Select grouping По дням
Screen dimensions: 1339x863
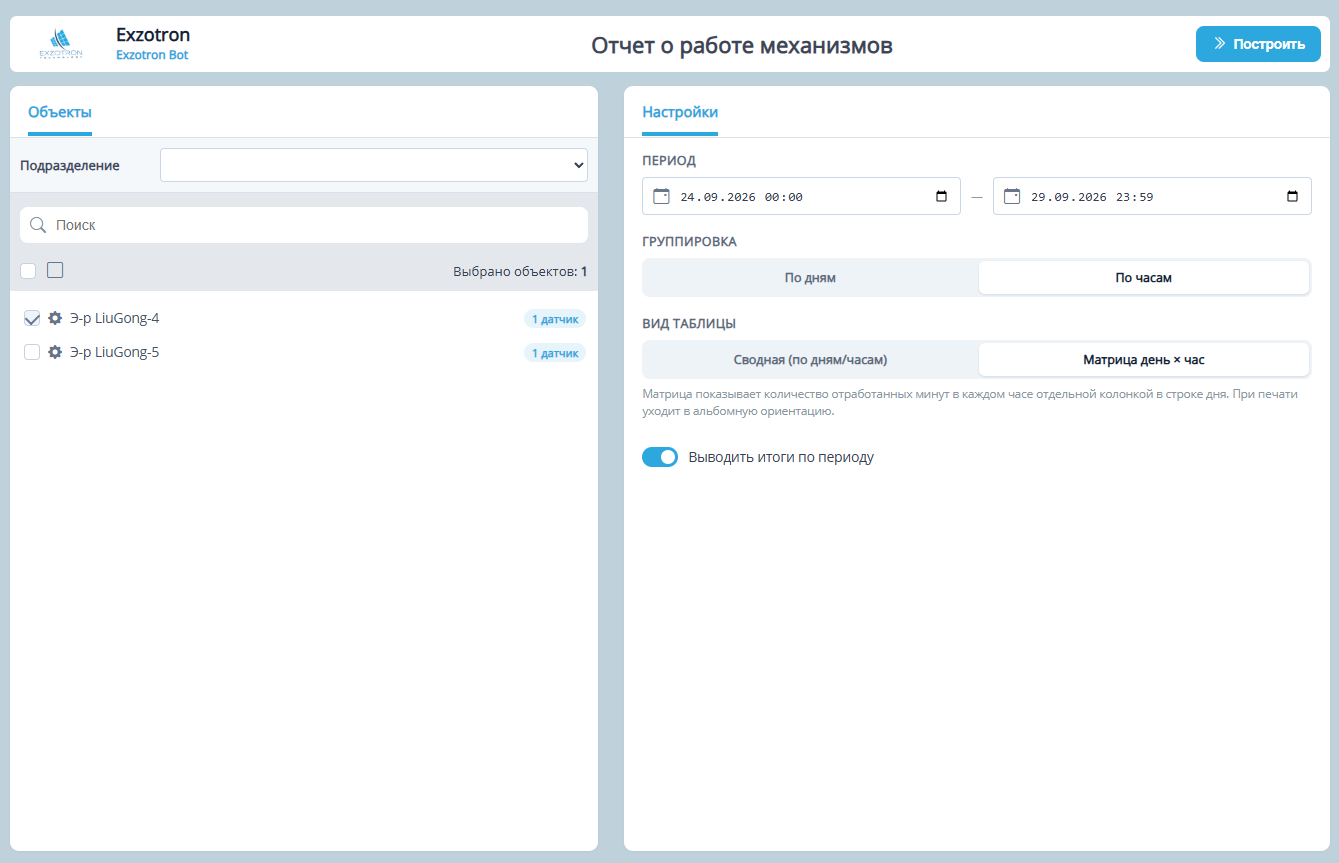[x=810, y=277]
